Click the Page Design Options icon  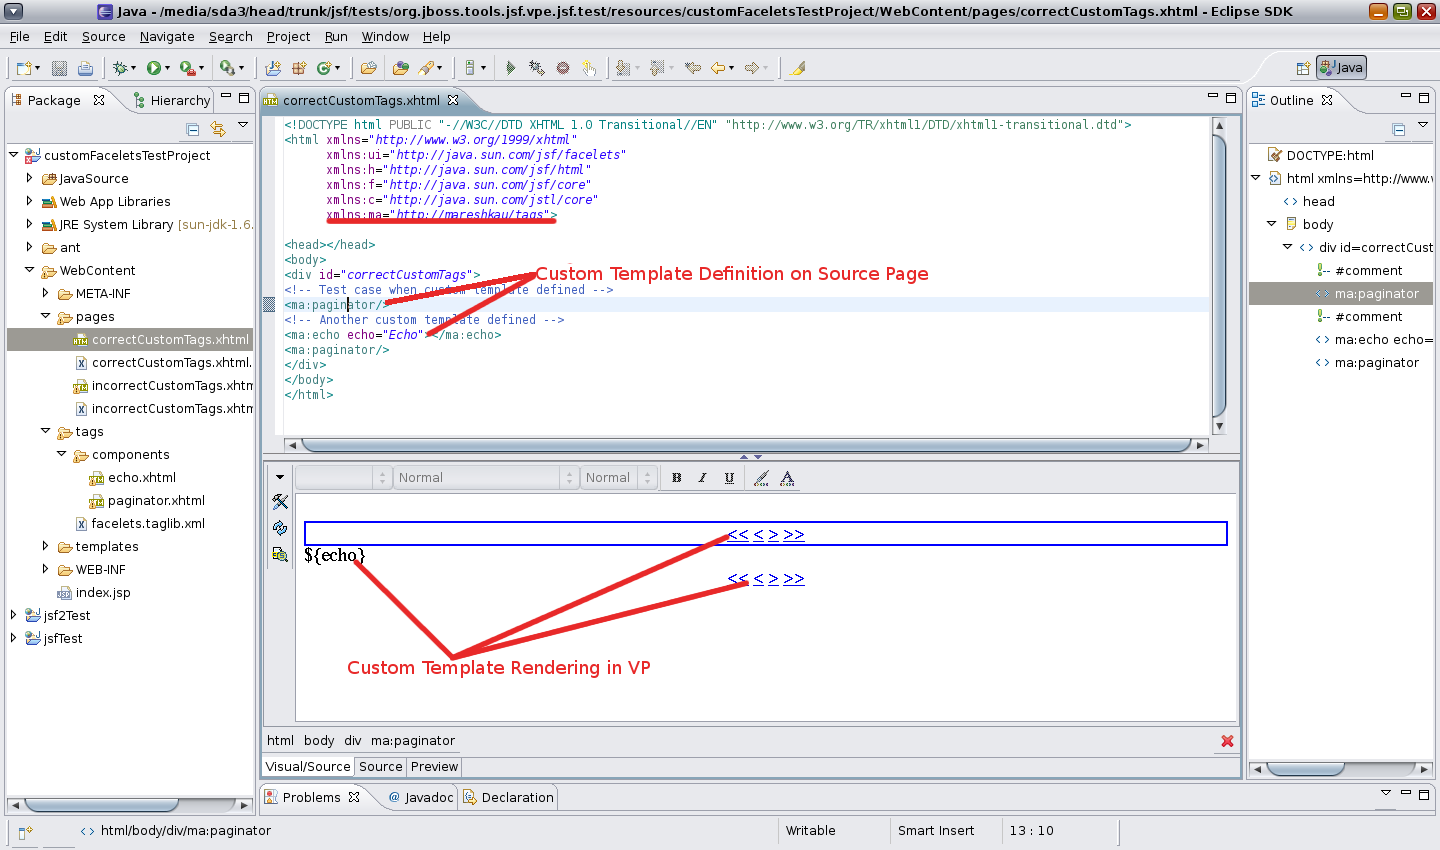(280, 554)
